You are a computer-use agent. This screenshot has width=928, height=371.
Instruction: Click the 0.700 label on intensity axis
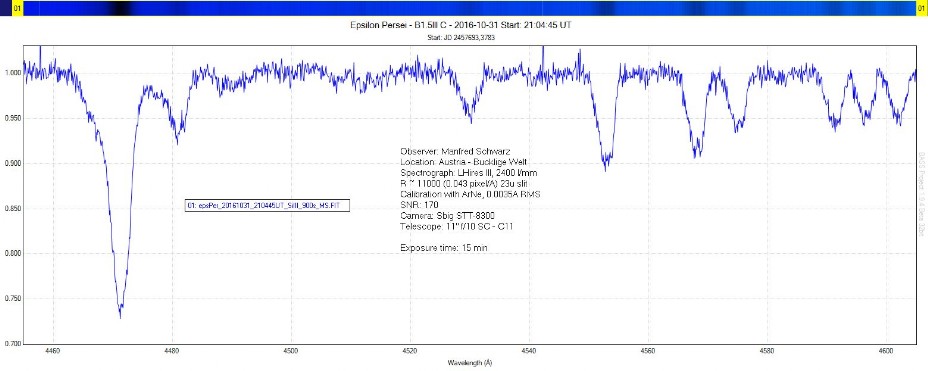[11, 344]
